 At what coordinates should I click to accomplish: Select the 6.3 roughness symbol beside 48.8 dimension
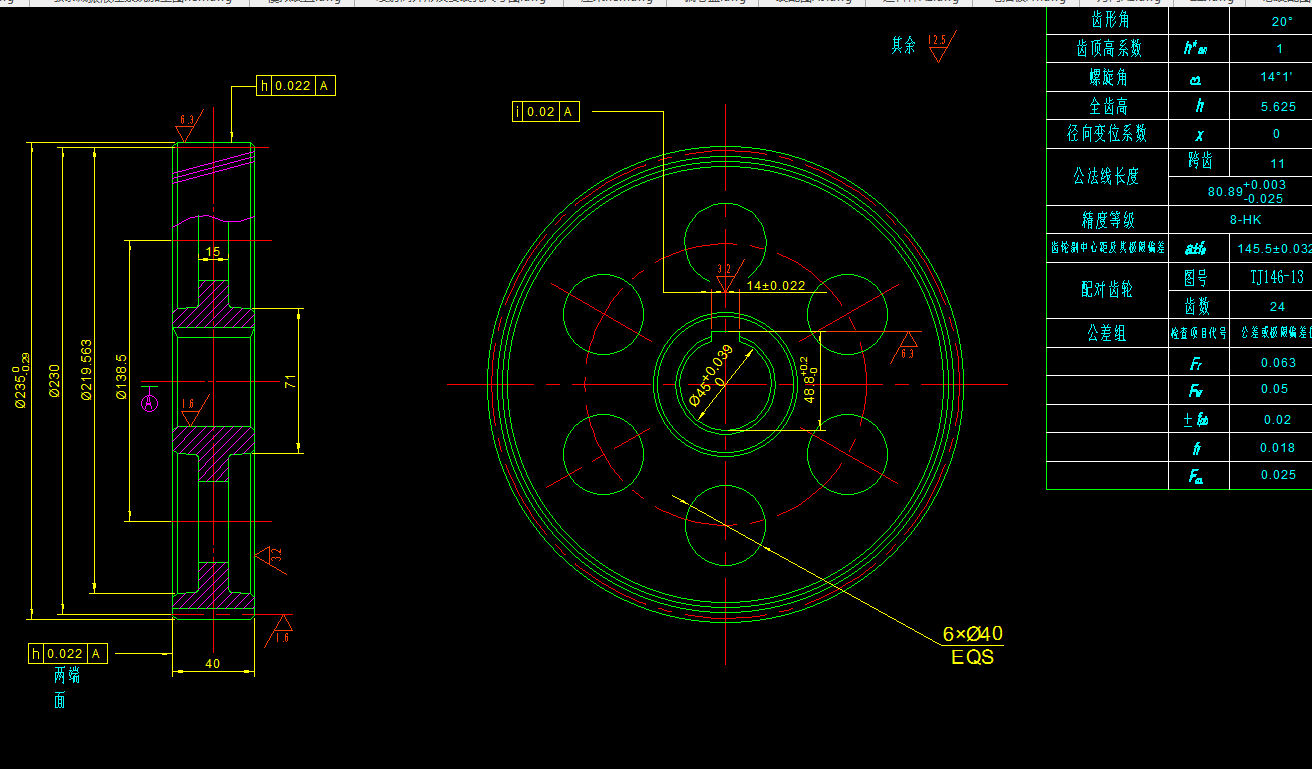(x=907, y=346)
